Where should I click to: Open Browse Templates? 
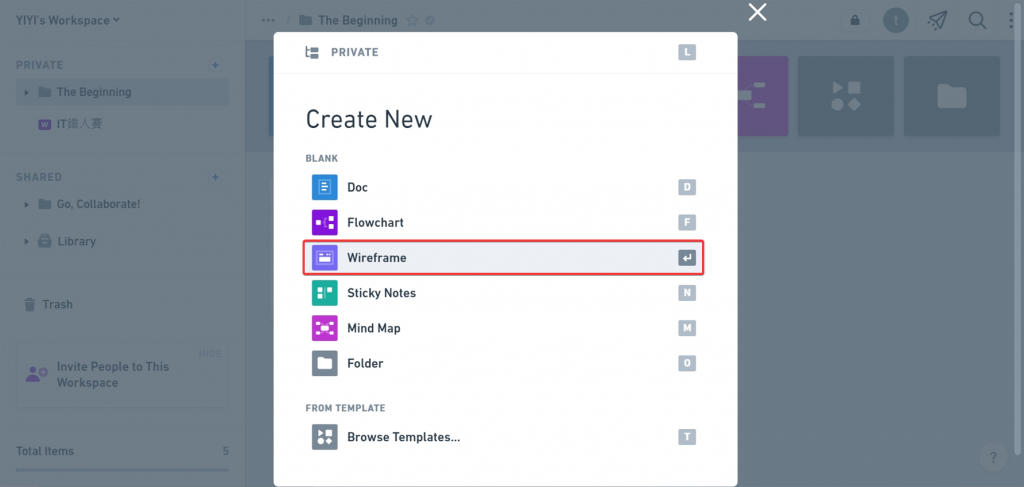[x=504, y=437]
